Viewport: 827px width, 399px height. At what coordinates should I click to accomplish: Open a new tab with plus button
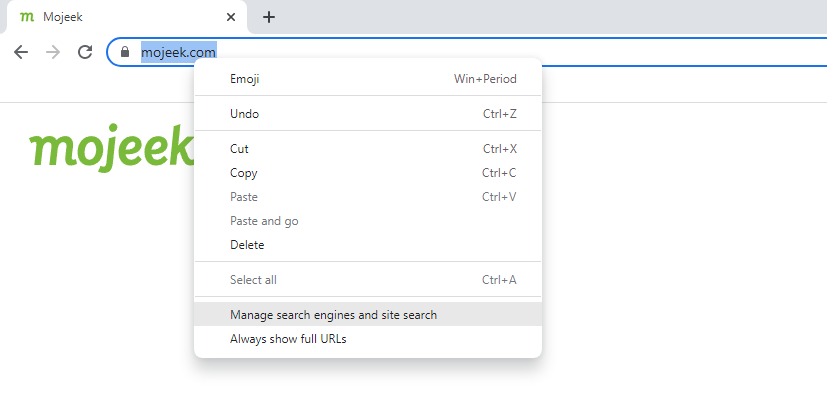coord(269,17)
